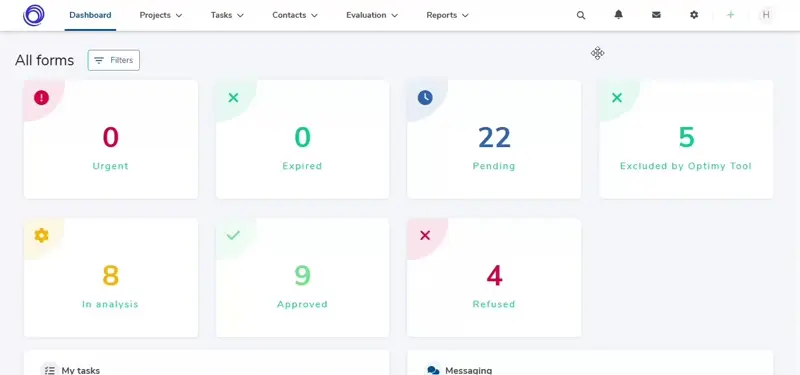Open the Urgent forms count 0

111,137
